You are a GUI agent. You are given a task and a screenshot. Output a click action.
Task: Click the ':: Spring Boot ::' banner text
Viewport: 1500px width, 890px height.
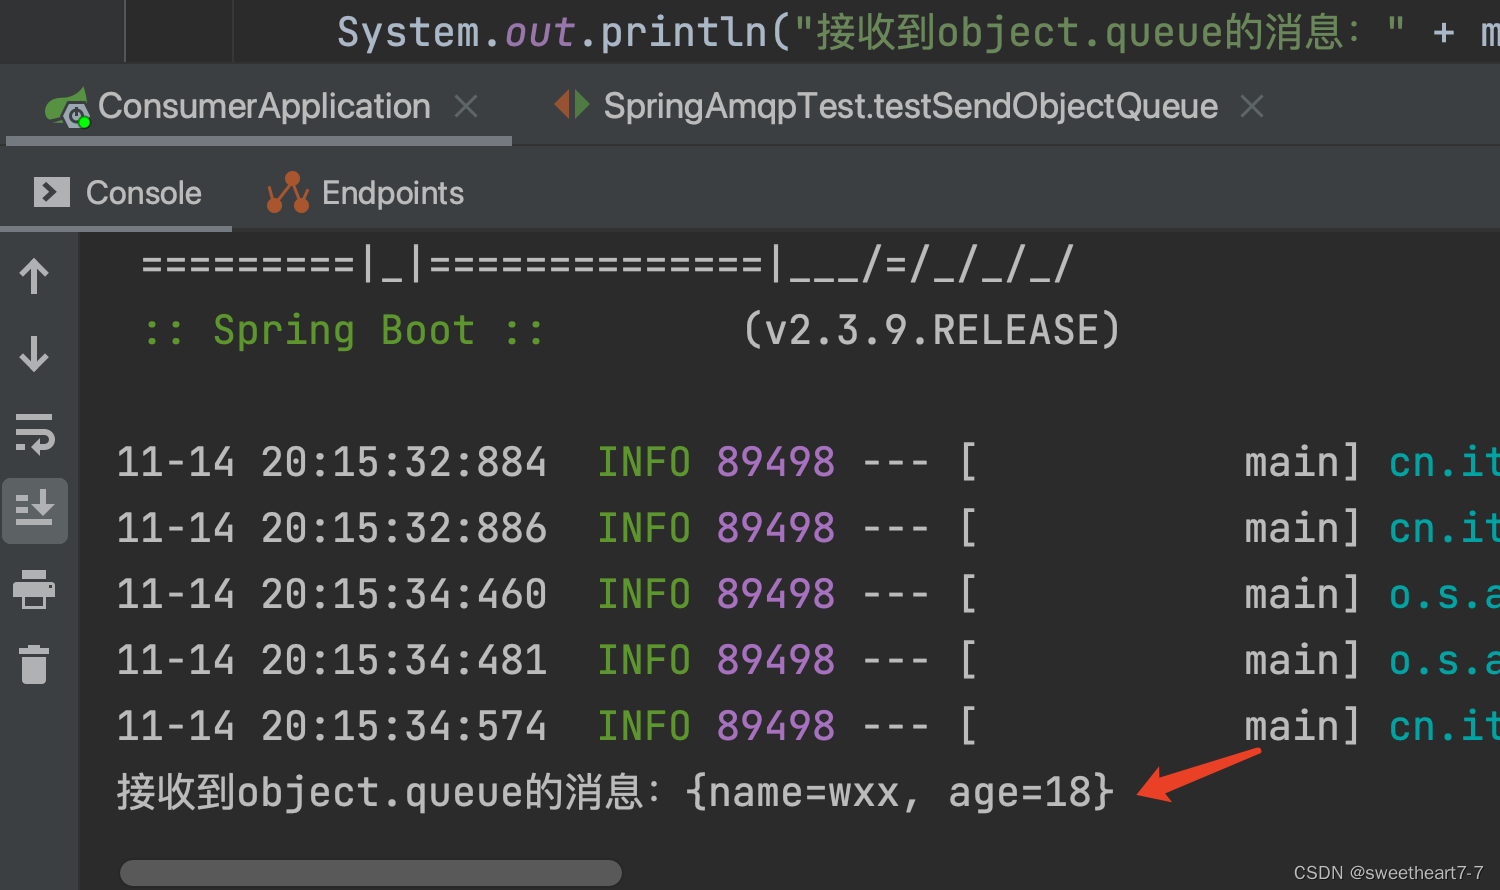pos(343,330)
